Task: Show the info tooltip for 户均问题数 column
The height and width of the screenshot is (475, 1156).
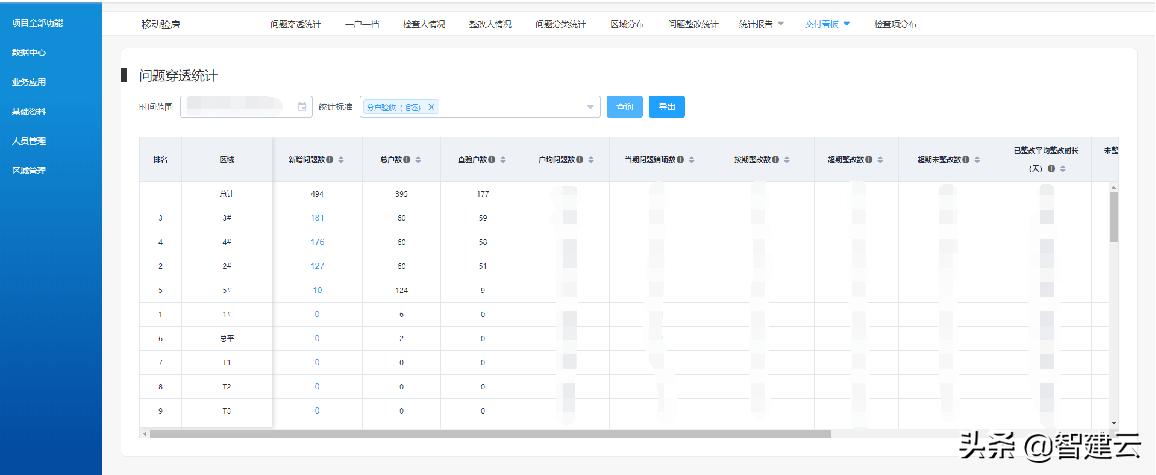Action: [580, 159]
